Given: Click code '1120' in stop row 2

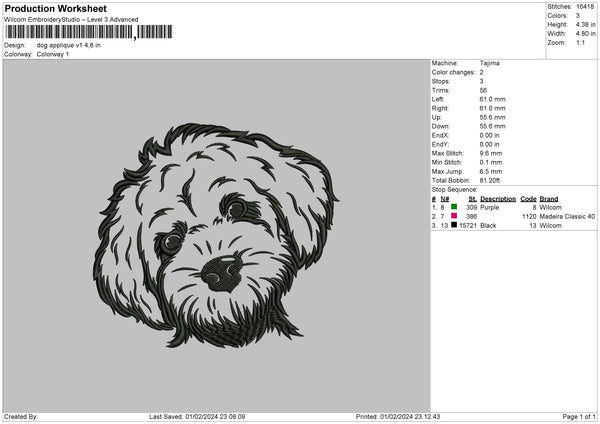Looking at the screenshot, I should point(529,217).
